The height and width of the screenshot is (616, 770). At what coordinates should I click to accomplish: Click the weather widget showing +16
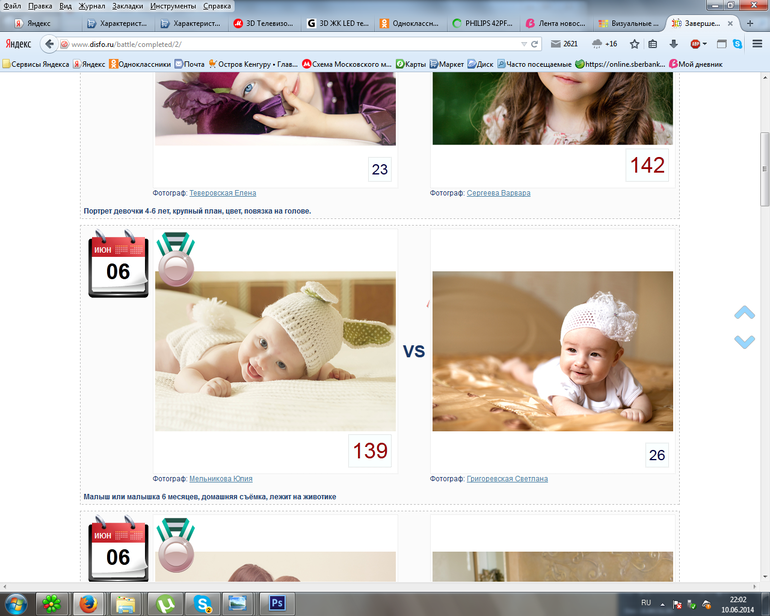tap(605, 44)
